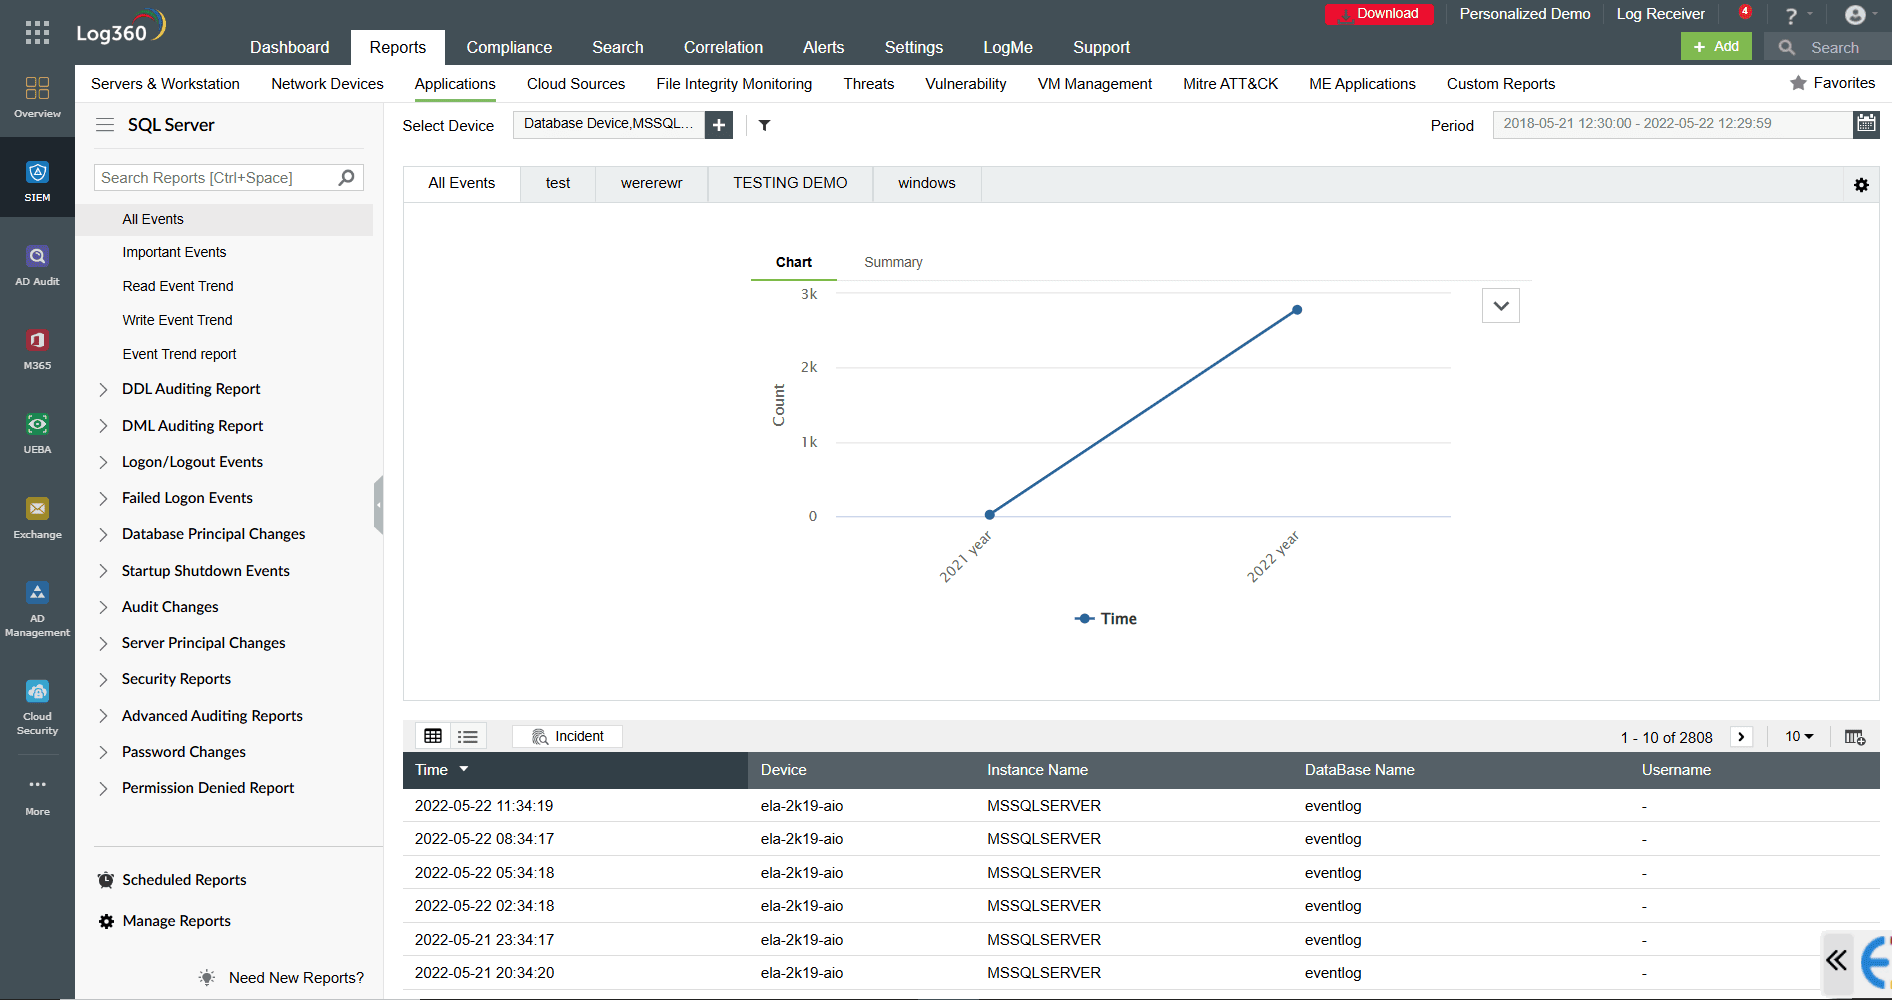Sort the table by Time column
This screenshot has height=1000, width=1892.
pyautogui.click(x=575, y=770)
